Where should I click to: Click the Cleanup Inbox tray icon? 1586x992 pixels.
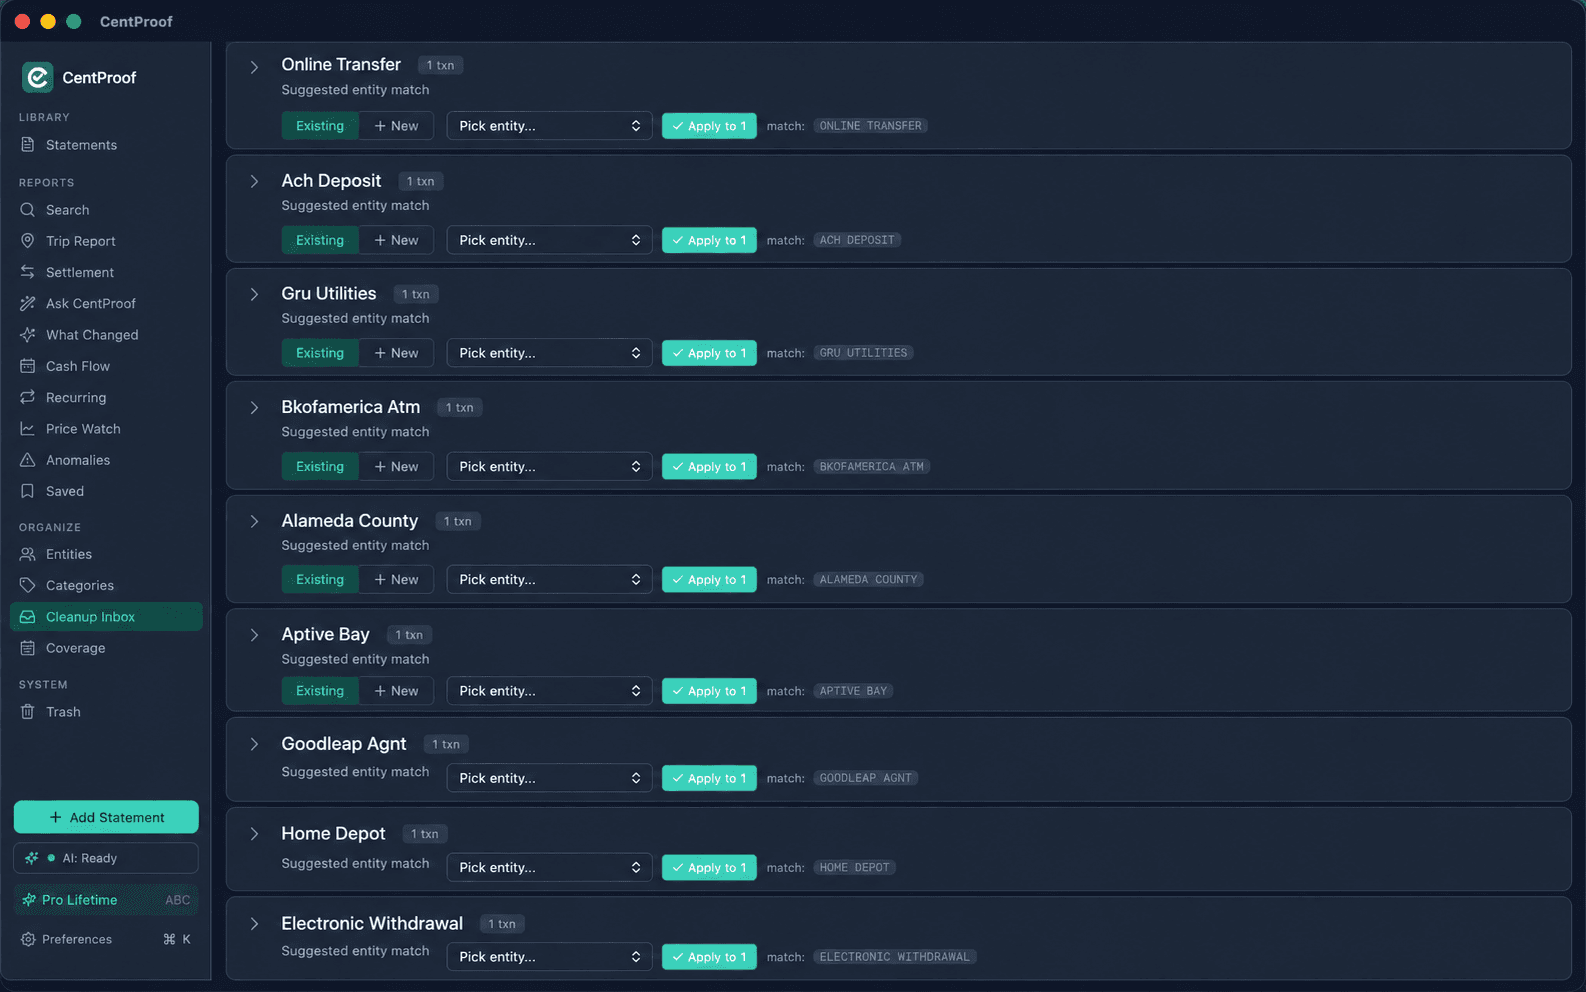(x=28, y=617)
